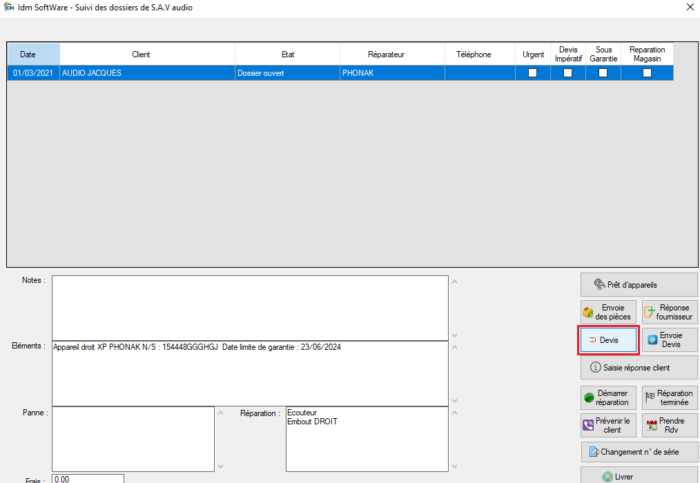Click the Notes scrollbar down arrow
700x483 pixels.
click(x=454, y=335)
